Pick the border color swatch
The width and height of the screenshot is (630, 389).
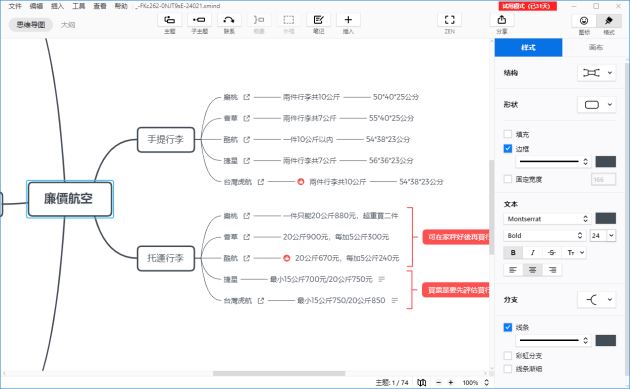[x=605, y=162]
